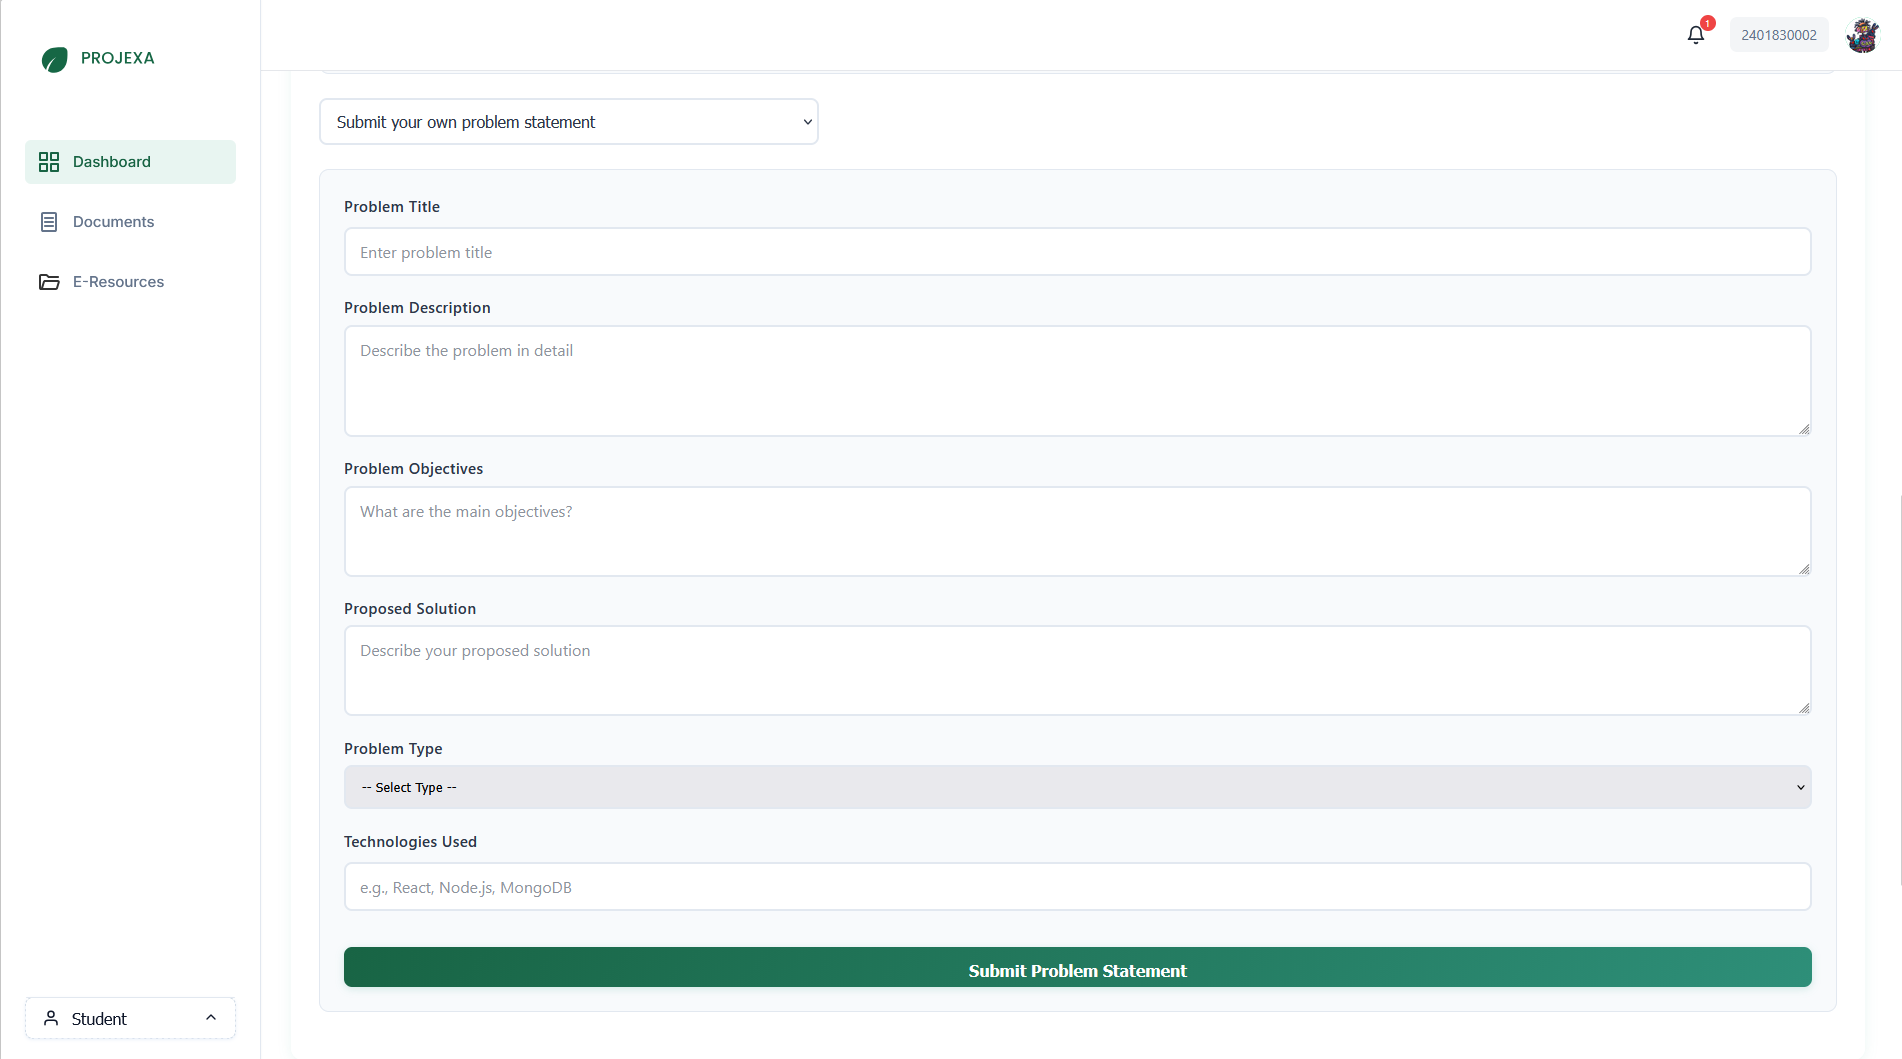Click the person icon next to Student
1902x1059 pixels.
[x=51, y=1017]
